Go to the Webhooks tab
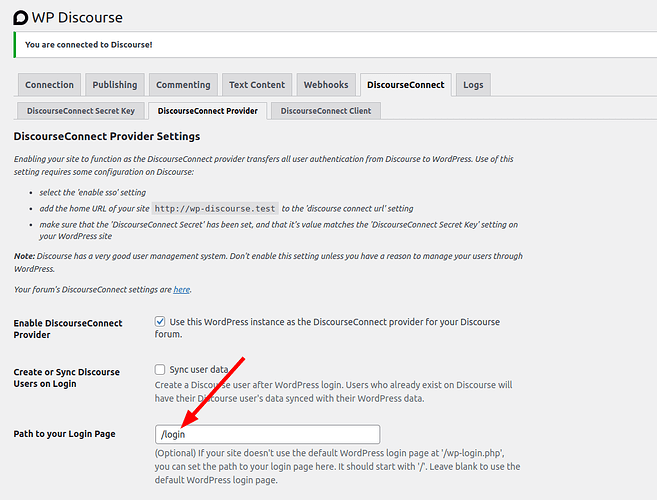Image resolution: width=657 pixels, height=500 pixels. [326, 85]
